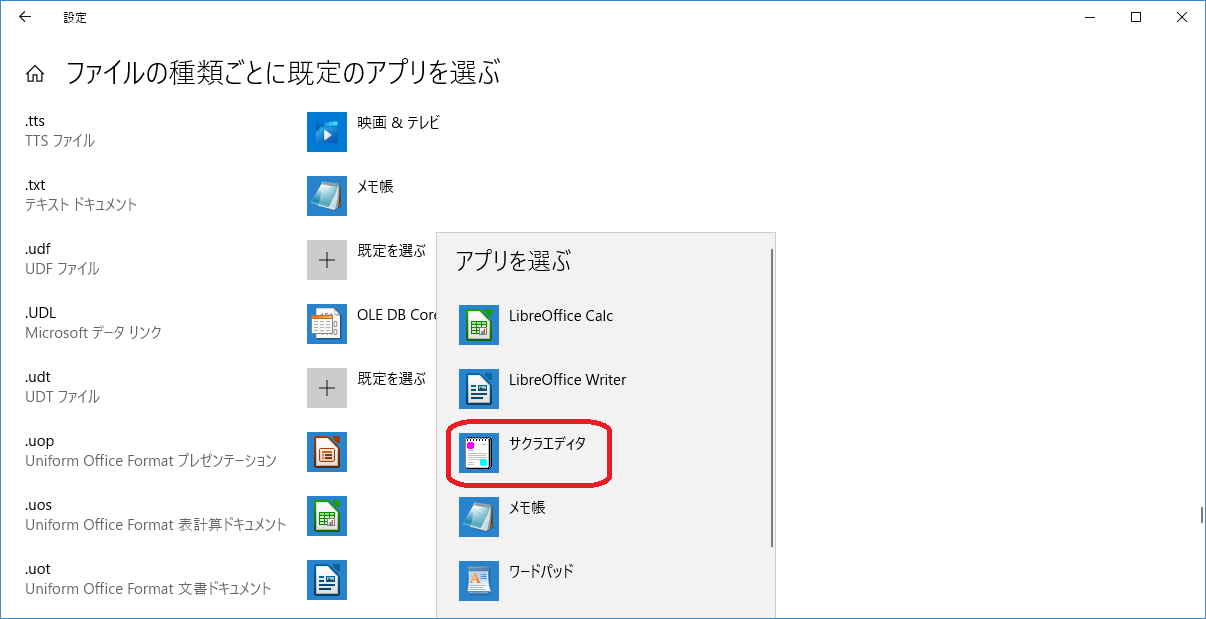The image size is (1206, 619).
Task: Minimize the 設定 window
Action: (x=1090, y=16)
